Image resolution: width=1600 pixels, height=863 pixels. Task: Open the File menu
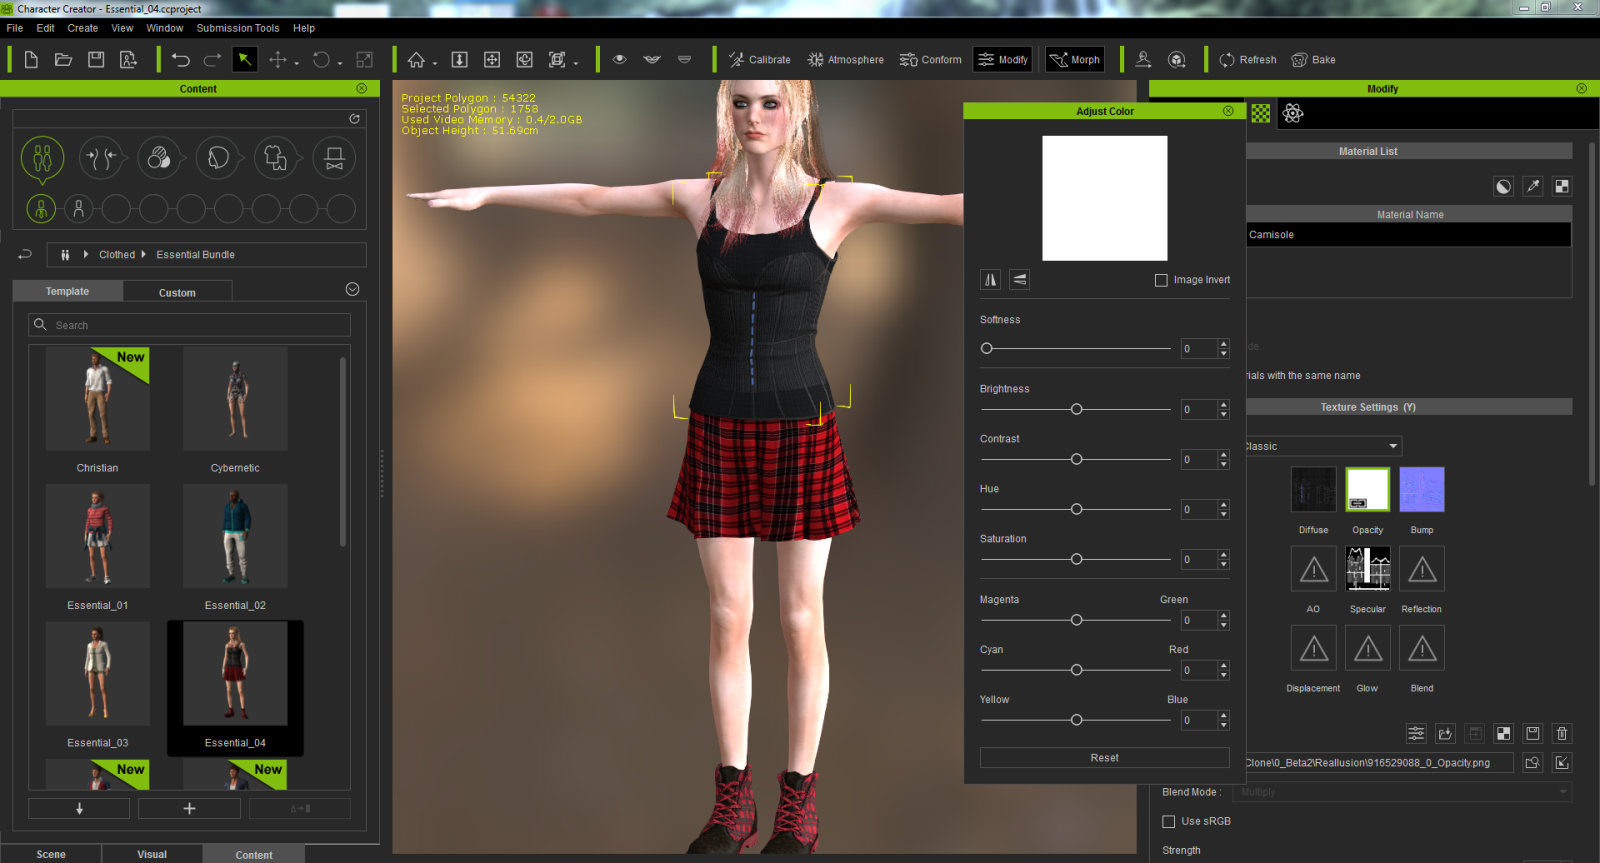pyautogui.click(x=15, y=28)
